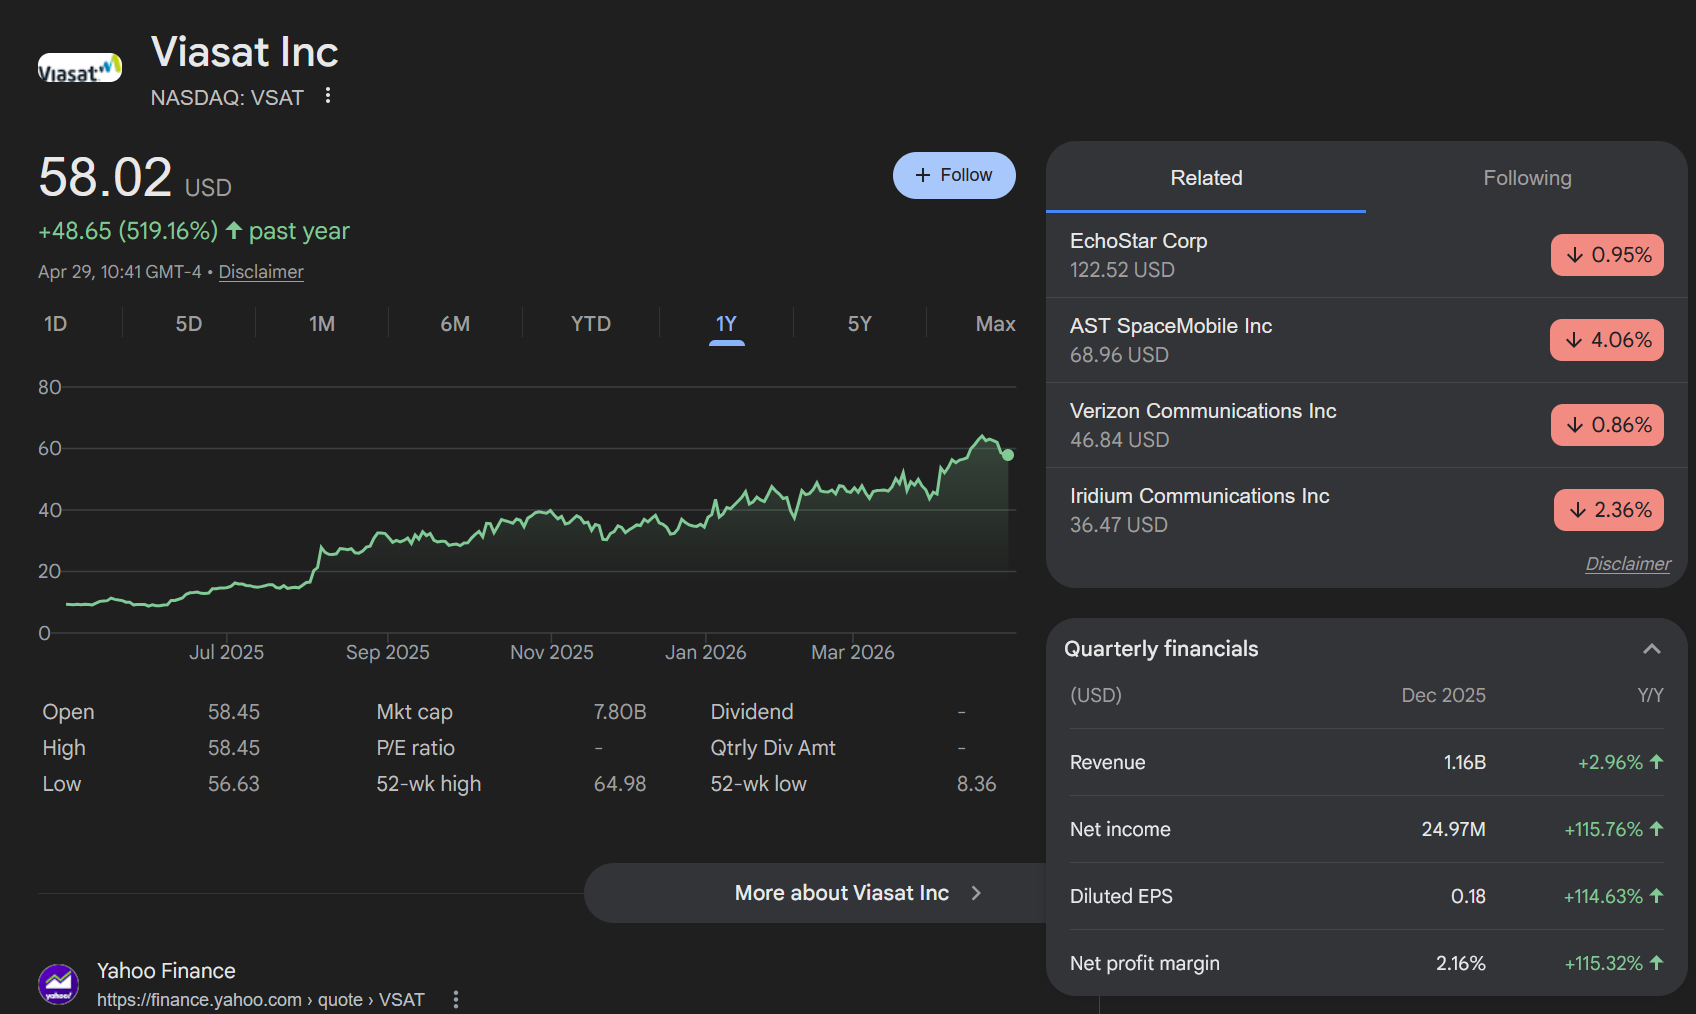Click the Mkt cap value 7.80B
Viewport: 1696px width, 1014px height.
coord(620,712)
